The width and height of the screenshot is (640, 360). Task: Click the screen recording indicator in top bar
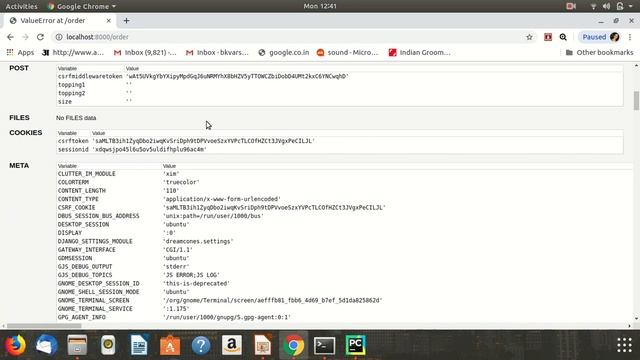point(571,6)
